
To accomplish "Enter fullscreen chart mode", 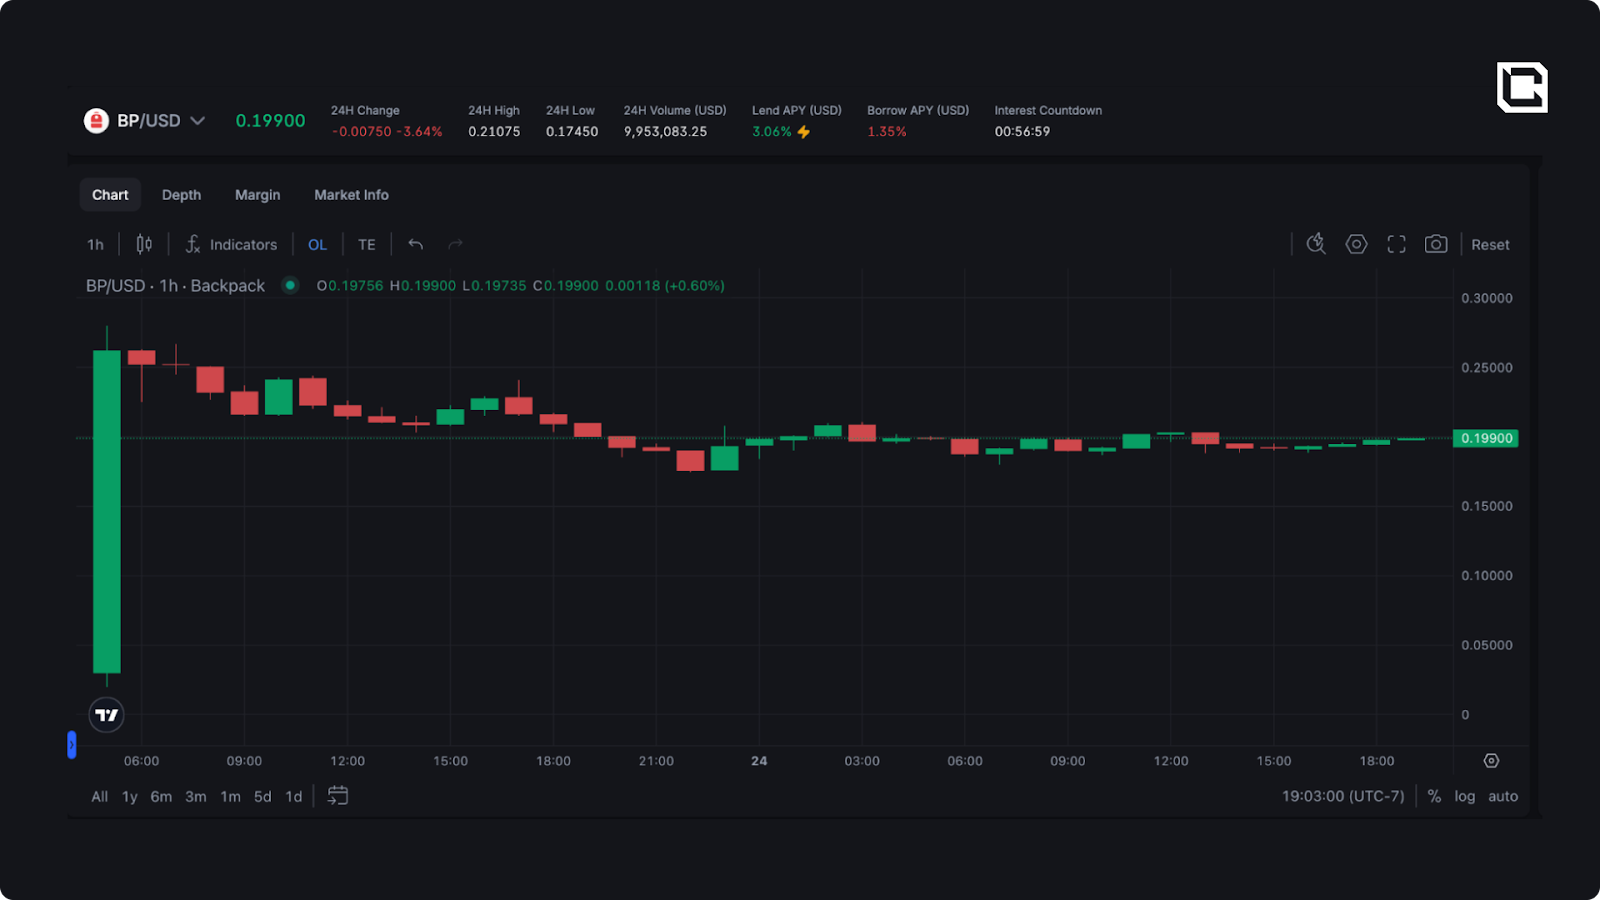I will point(1396,244).
